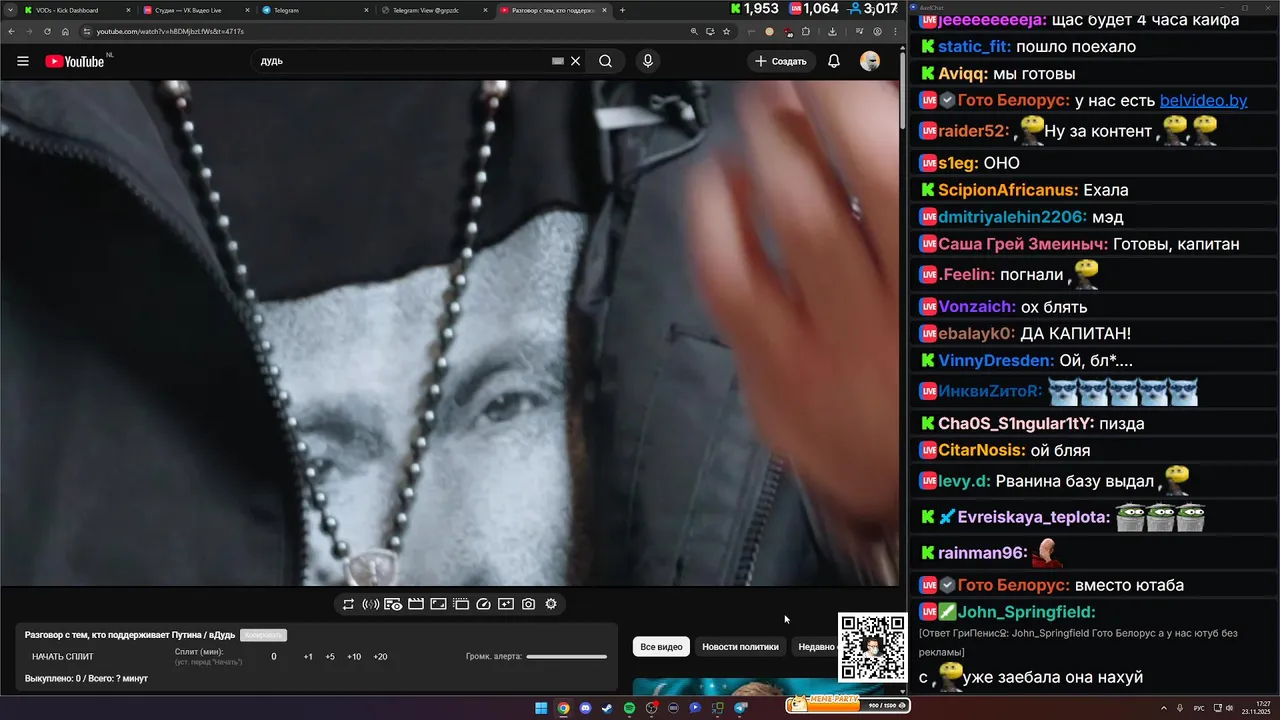Add +1 minute to split

tap(308, 657)
